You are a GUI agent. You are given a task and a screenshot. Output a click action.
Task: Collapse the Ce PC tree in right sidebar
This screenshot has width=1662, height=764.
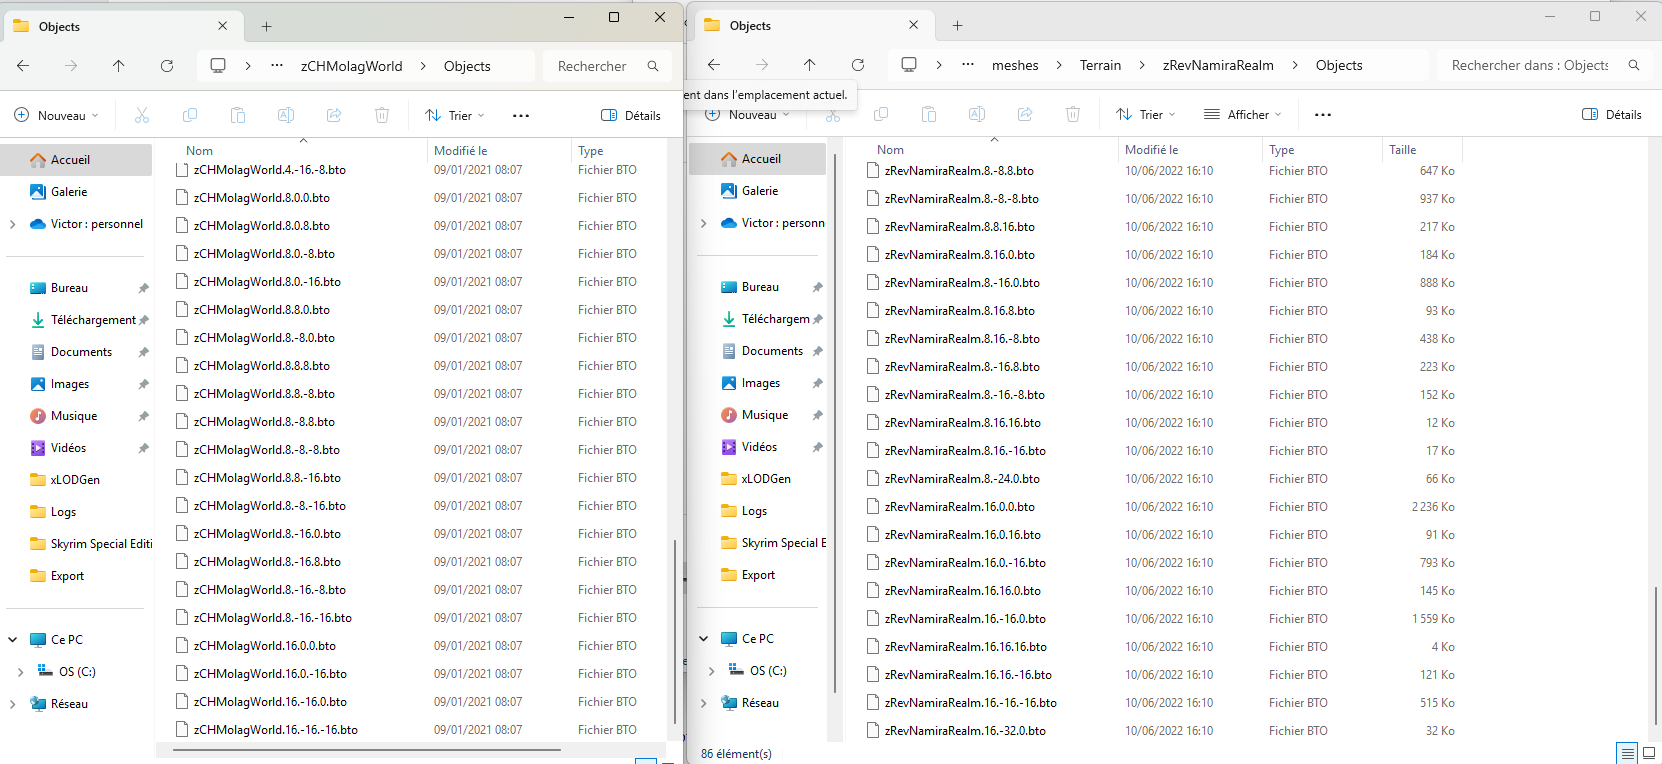click(704, 639)
